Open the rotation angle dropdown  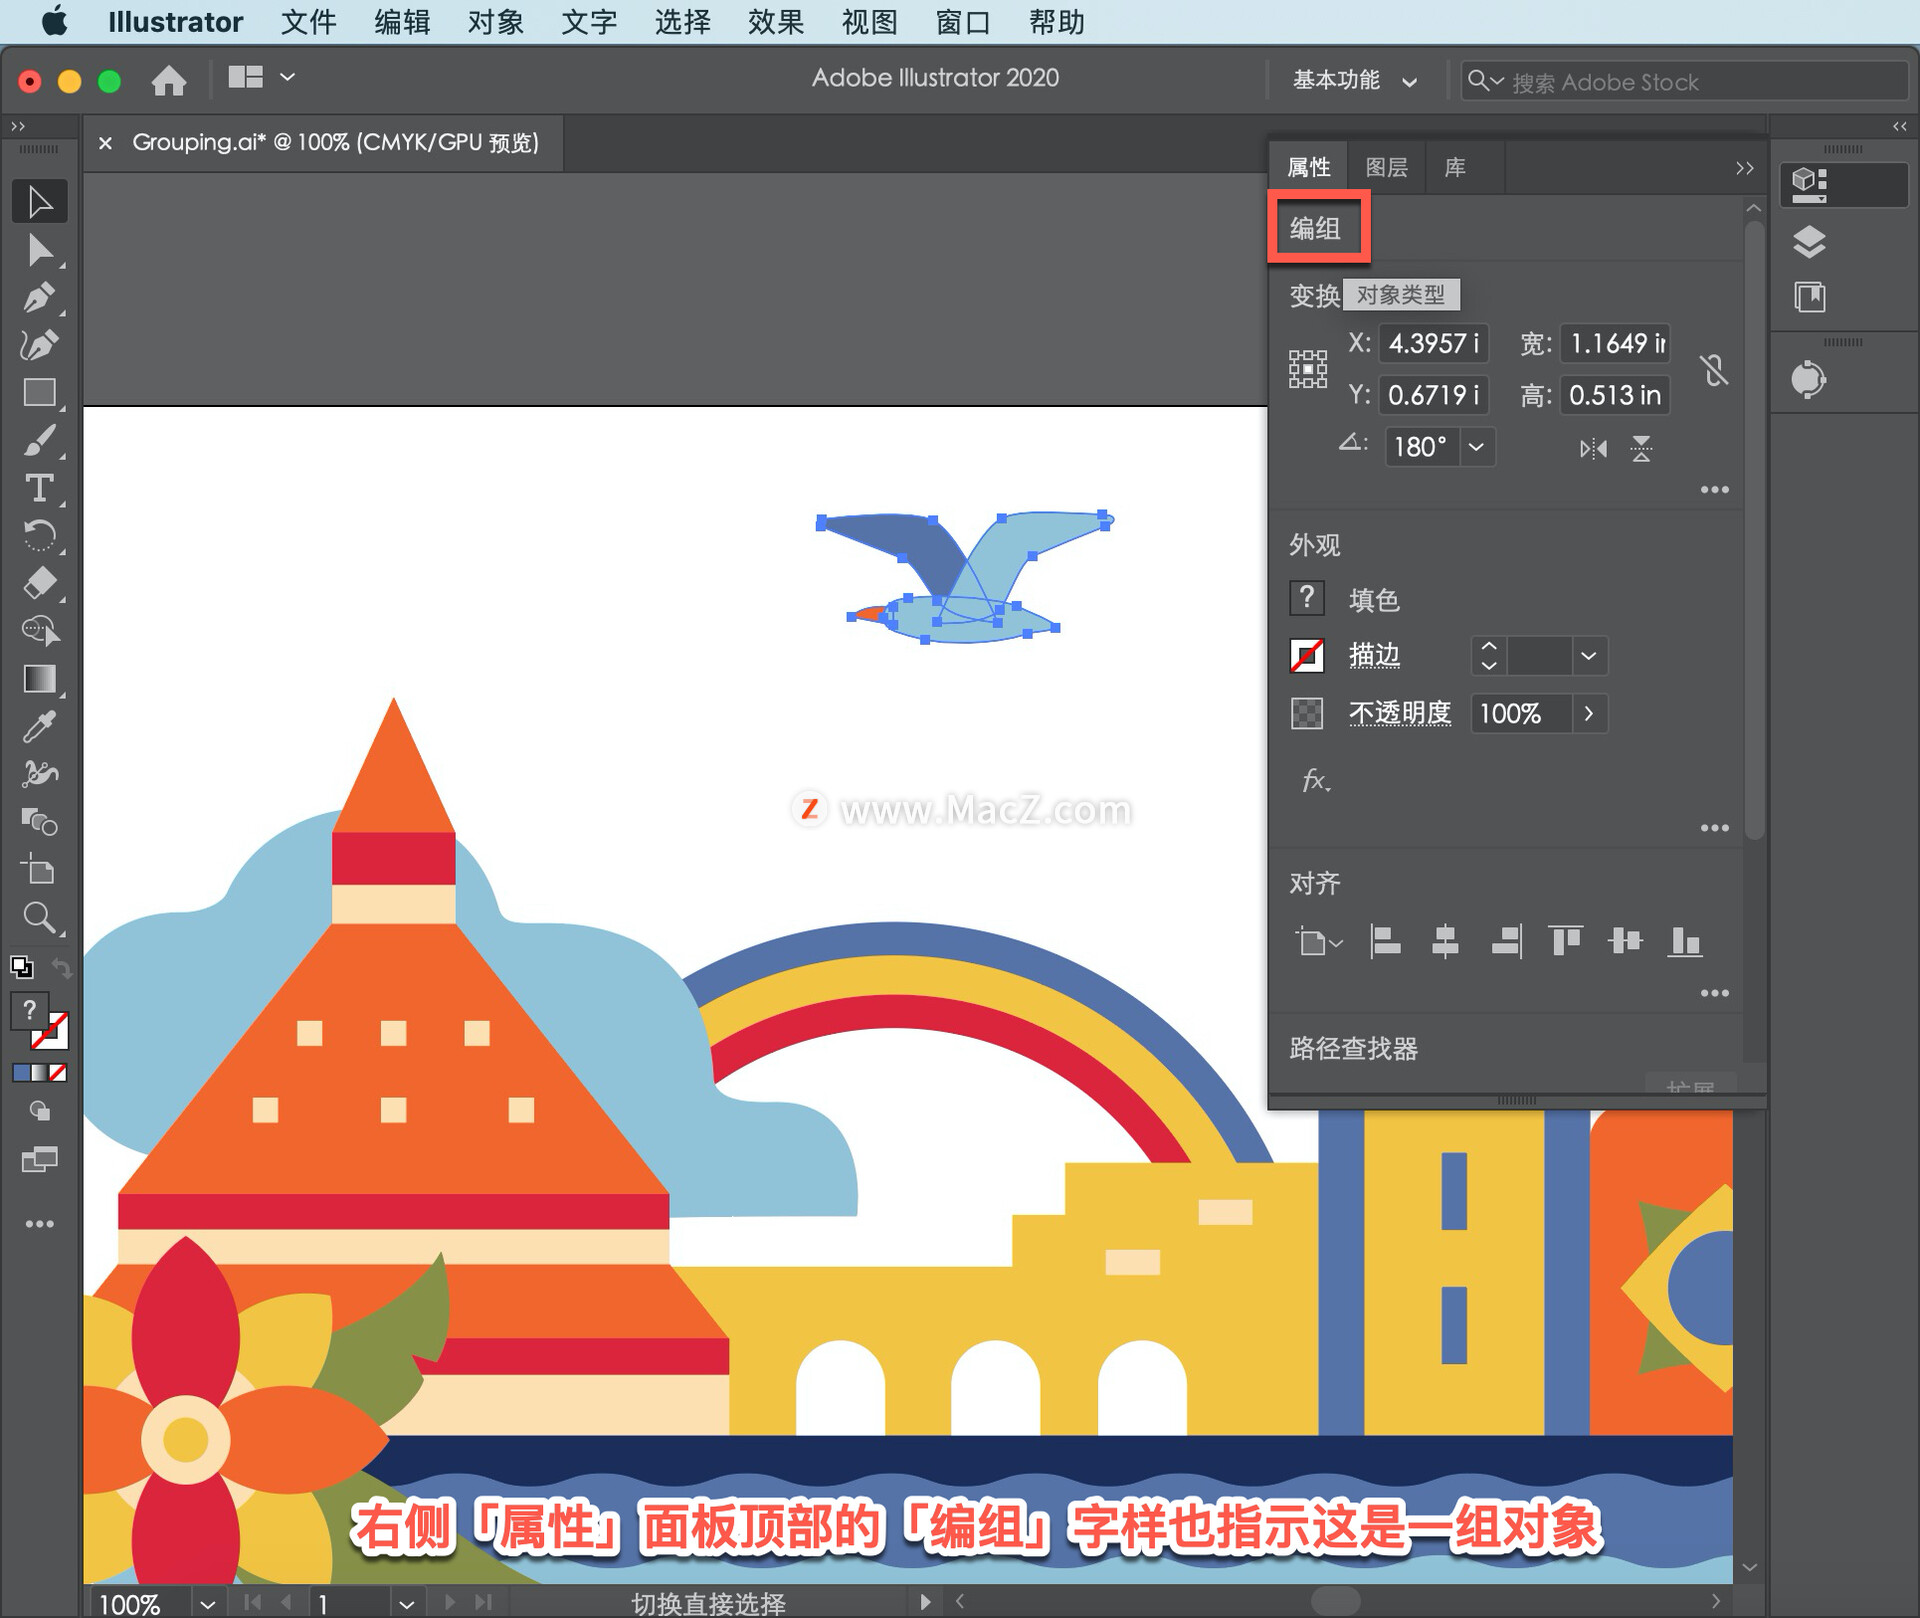point(1477,447)
